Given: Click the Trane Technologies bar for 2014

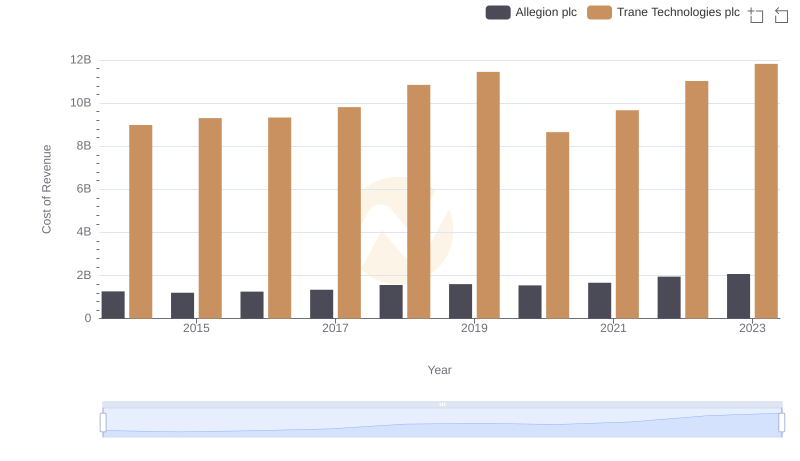Looking at the screenshot, I should coord(141,222).
